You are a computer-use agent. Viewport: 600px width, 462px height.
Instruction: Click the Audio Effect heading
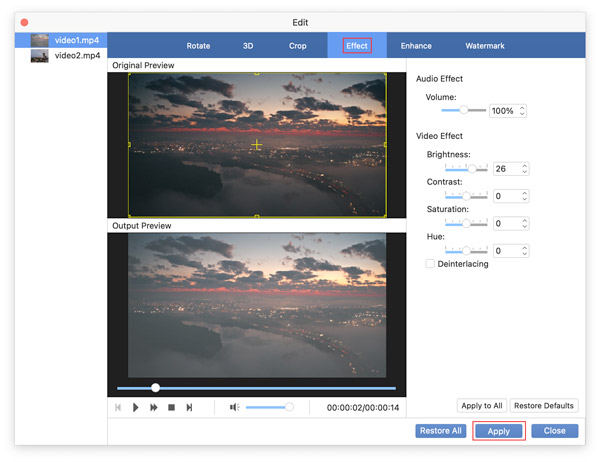tap(439, 78)
